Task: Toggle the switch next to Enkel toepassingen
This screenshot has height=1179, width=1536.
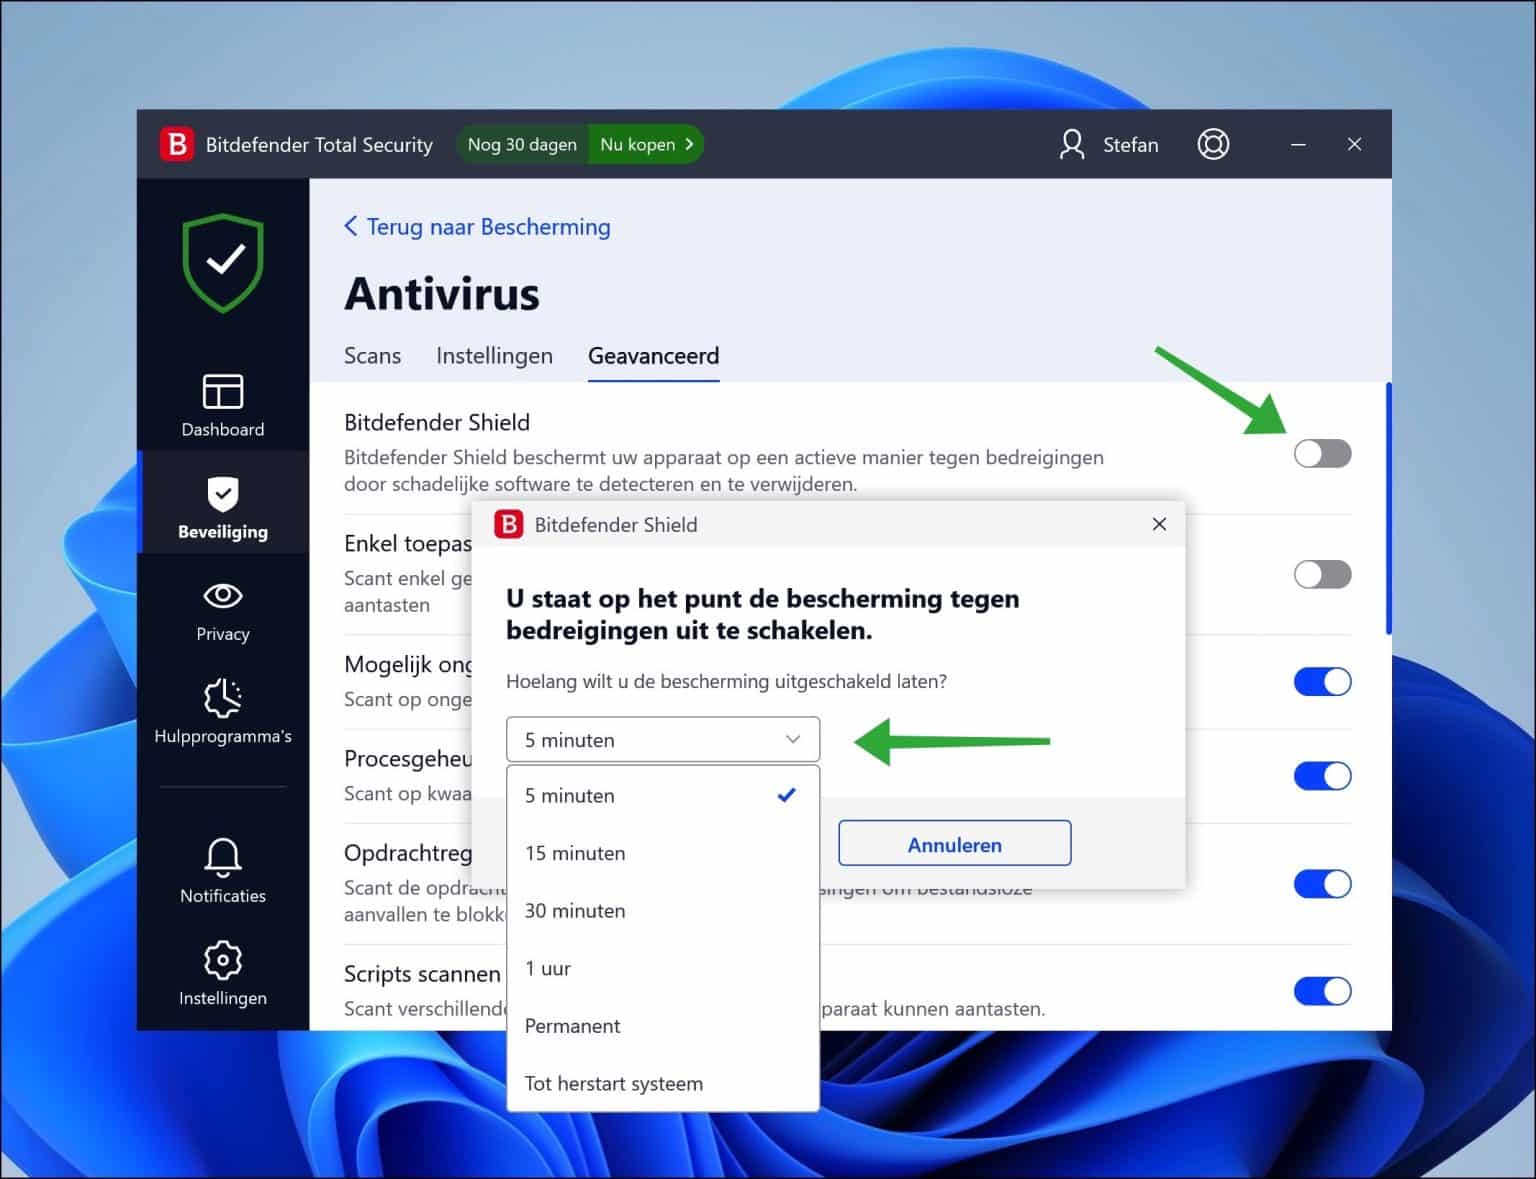Action: (1322, 574)
